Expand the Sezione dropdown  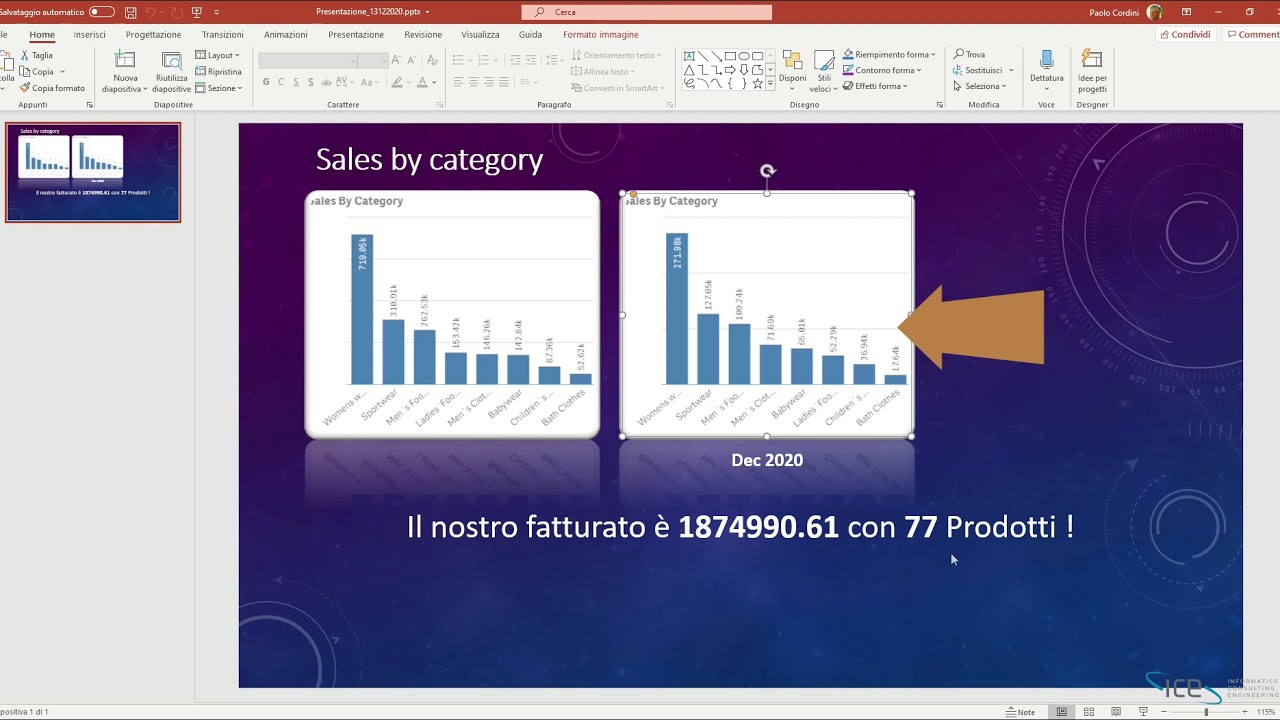[x=218, y=88]
